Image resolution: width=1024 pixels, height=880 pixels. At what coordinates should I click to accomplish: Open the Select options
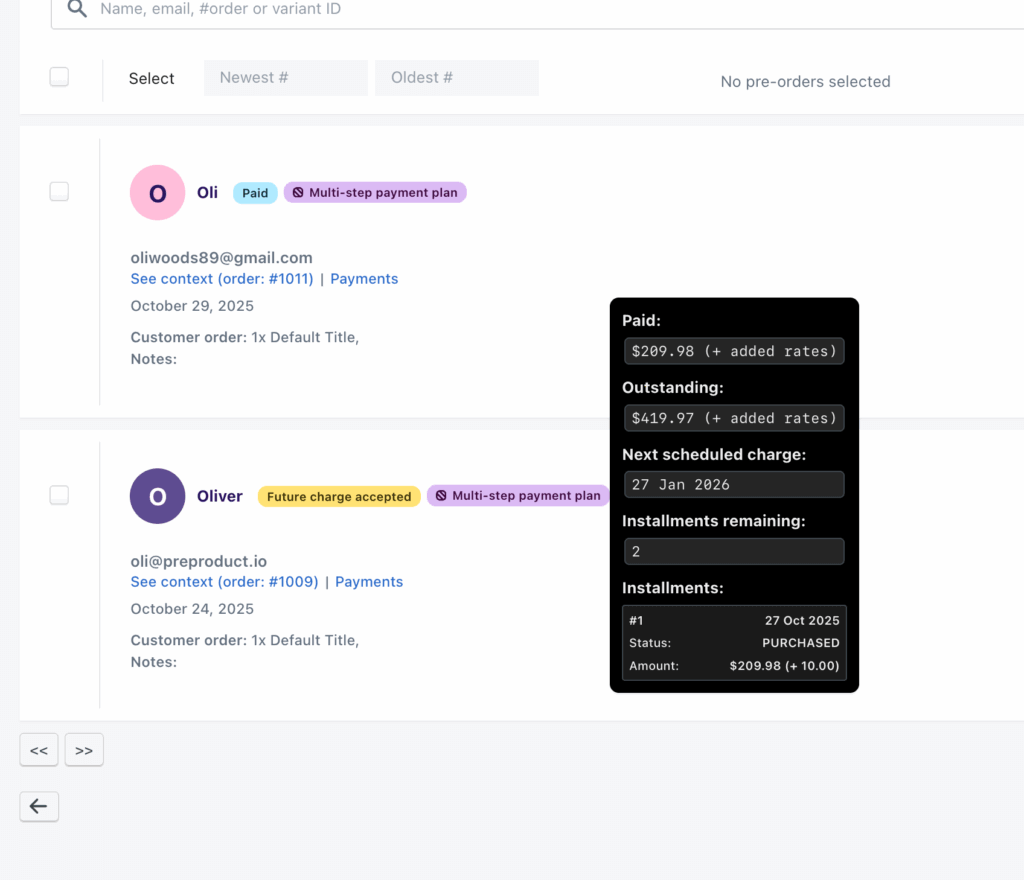(x=151, y=78)
